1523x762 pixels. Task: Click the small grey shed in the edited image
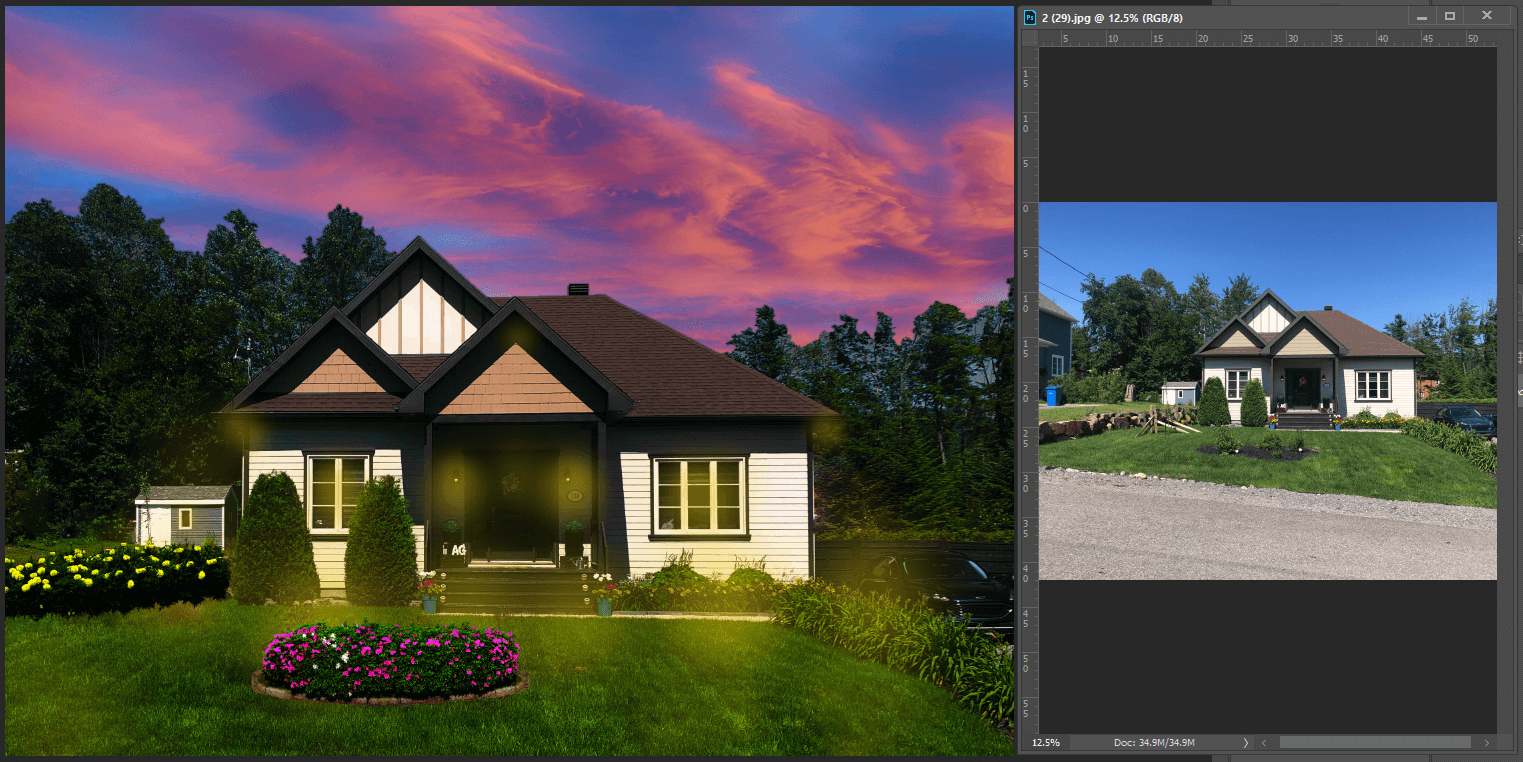183,515
